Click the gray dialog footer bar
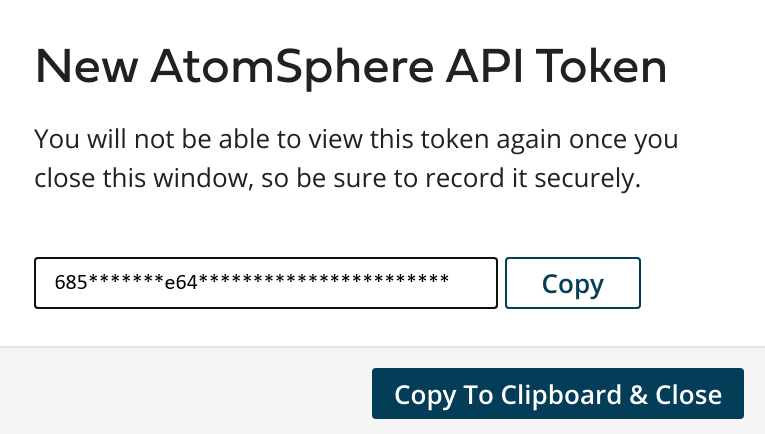Viewport: 765px width, 434px height. pyautogui.click(x=382, y=391)
